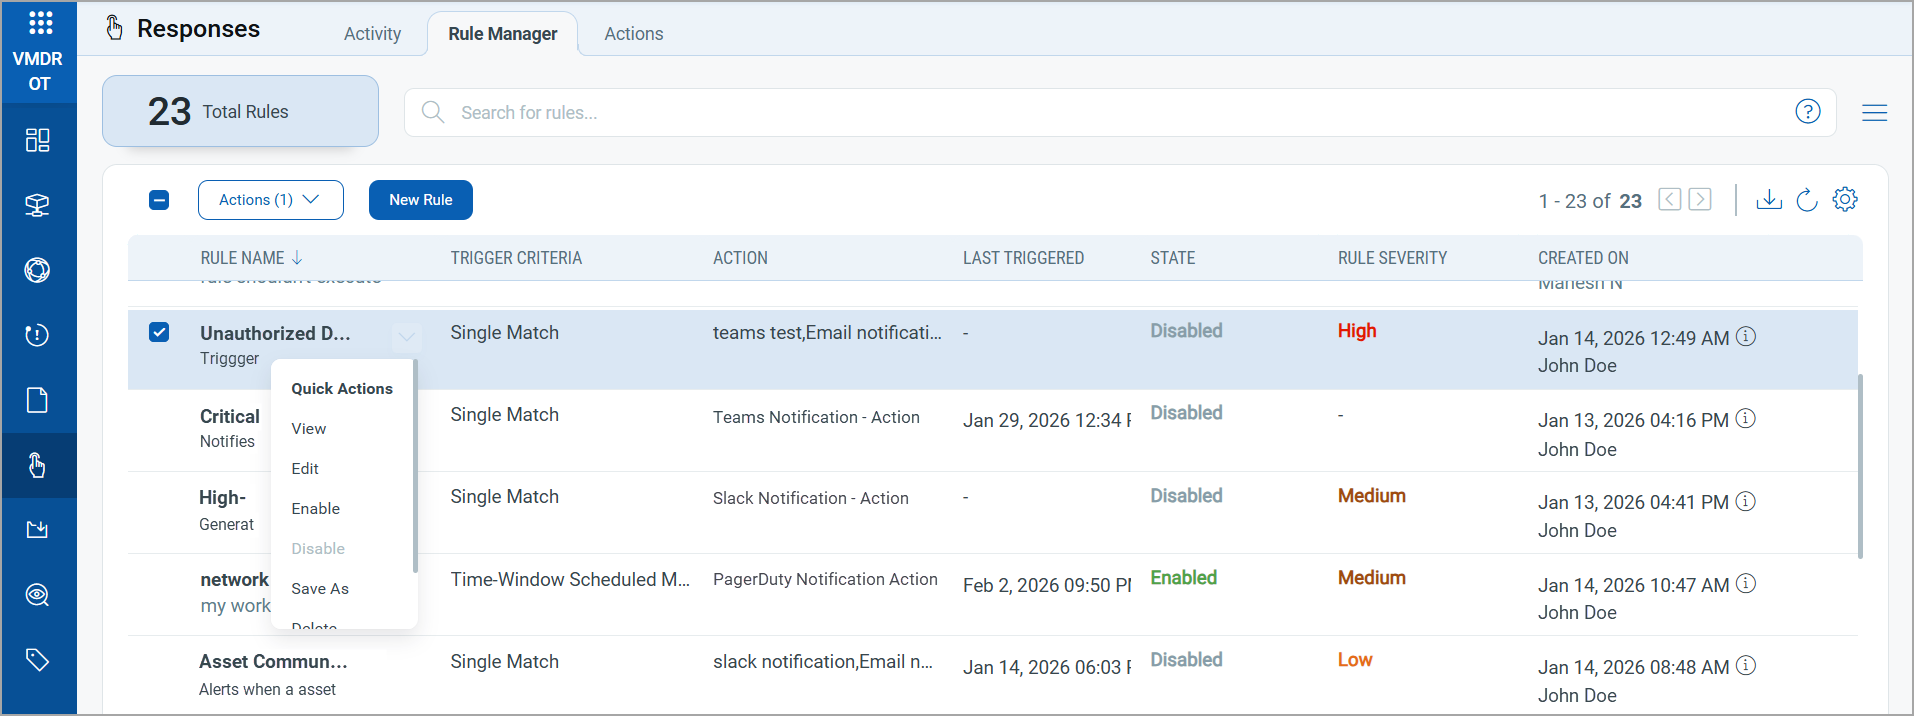Sort by Rule Name column arrow
The height and width of the screenshot is (716, 1914).
[x=297, y=258]
